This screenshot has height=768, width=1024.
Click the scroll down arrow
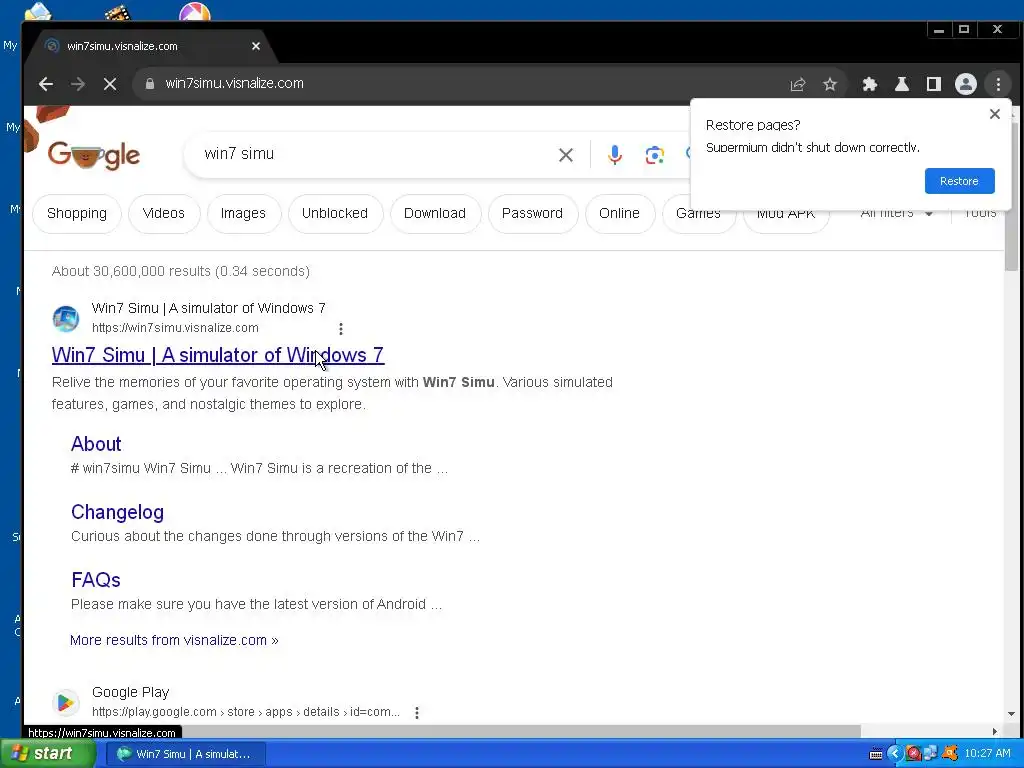[1011, 714]
